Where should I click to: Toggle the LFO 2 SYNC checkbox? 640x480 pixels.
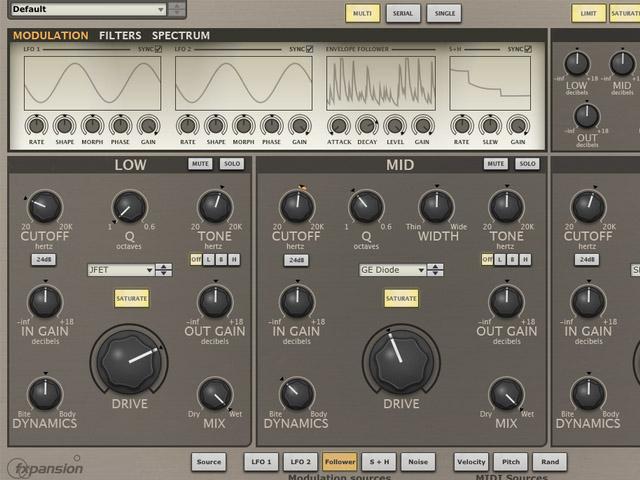tap(311, 49)
